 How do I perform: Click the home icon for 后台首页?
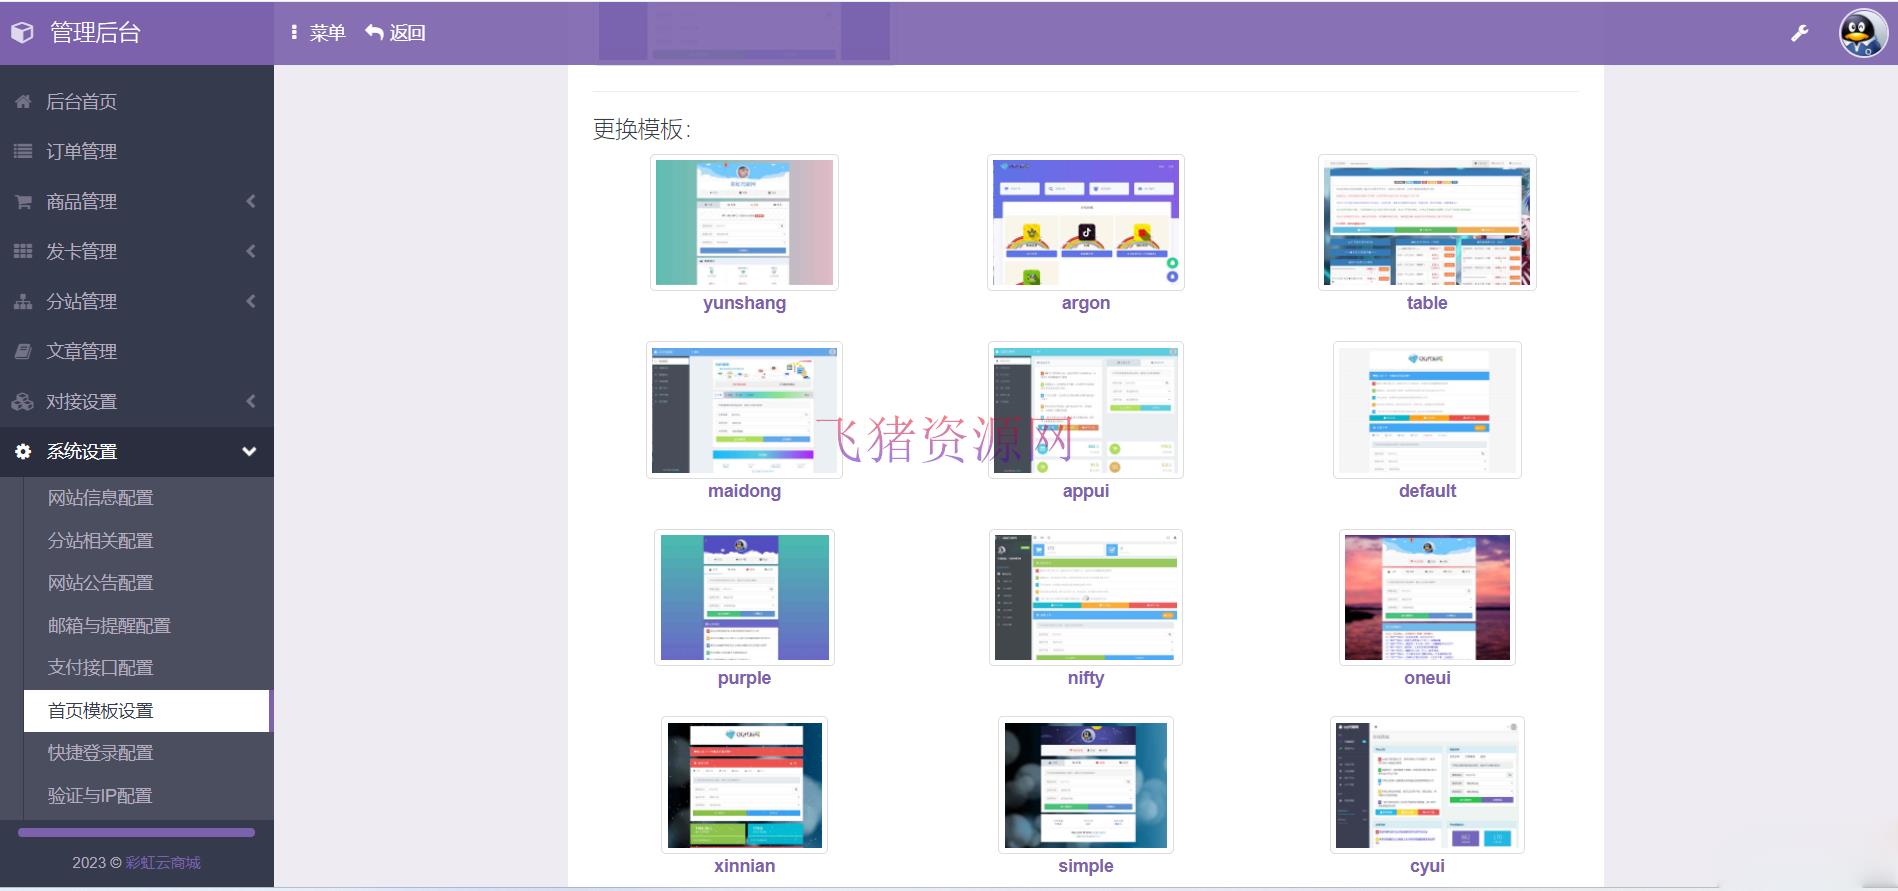coord(23,101)
